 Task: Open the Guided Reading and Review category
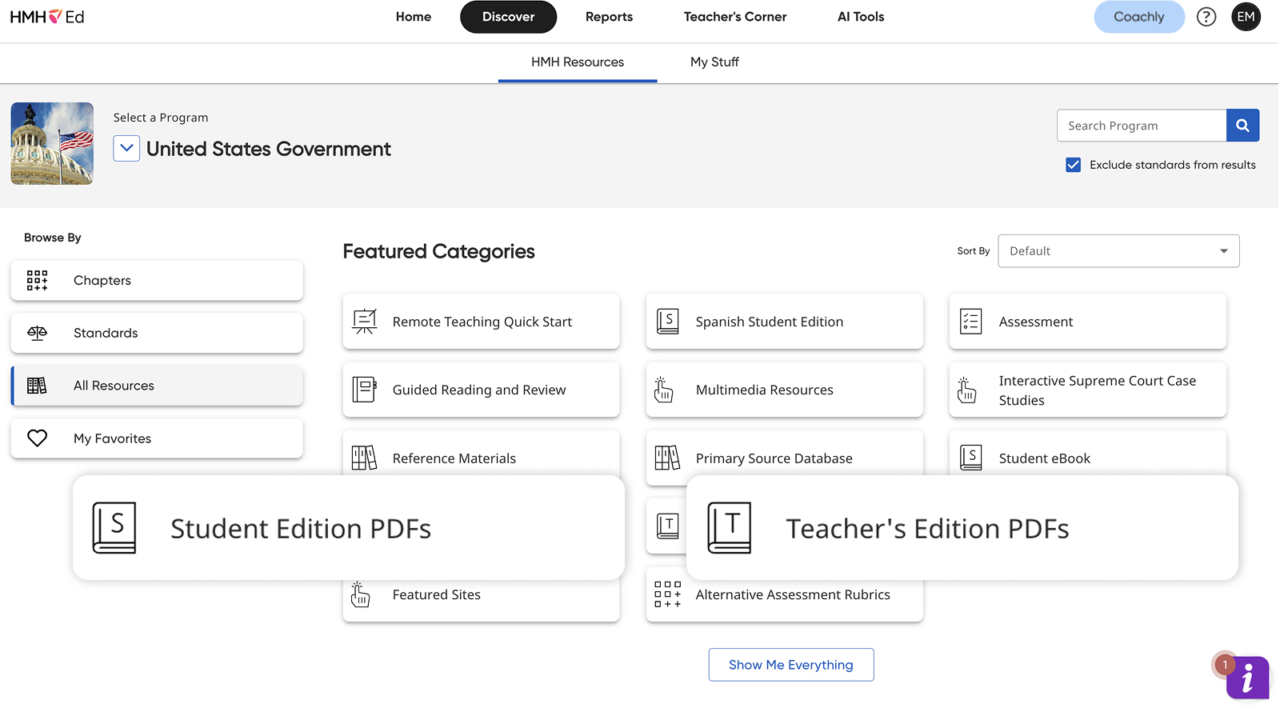click(481, 389)
